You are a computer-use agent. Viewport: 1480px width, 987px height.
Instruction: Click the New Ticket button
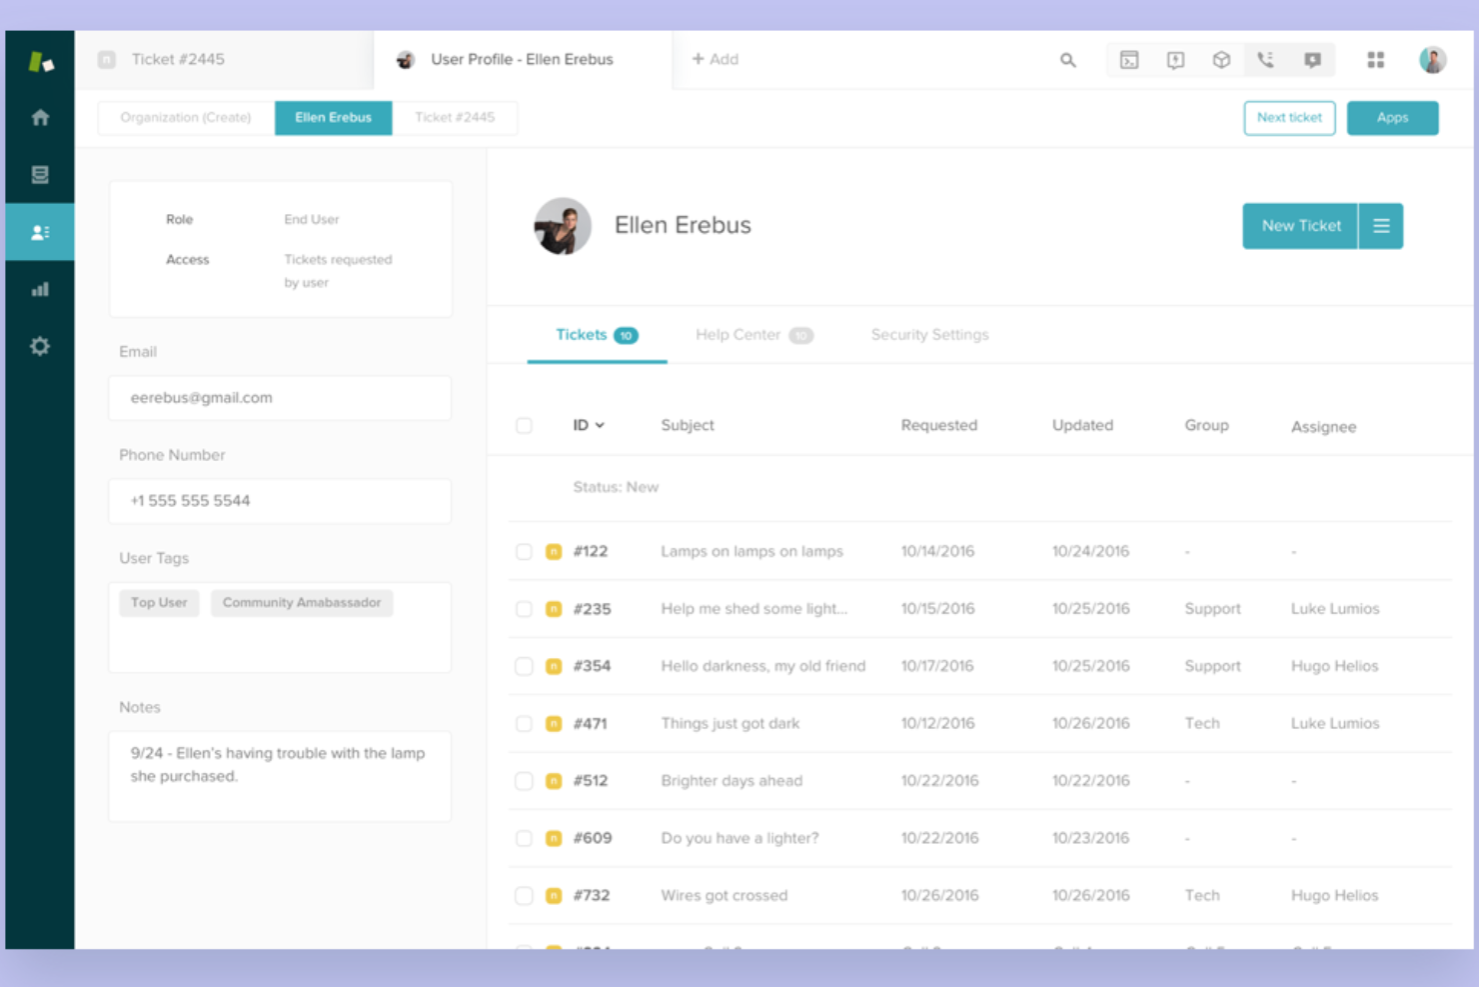pyautogui.click(x=1299, y=226)
